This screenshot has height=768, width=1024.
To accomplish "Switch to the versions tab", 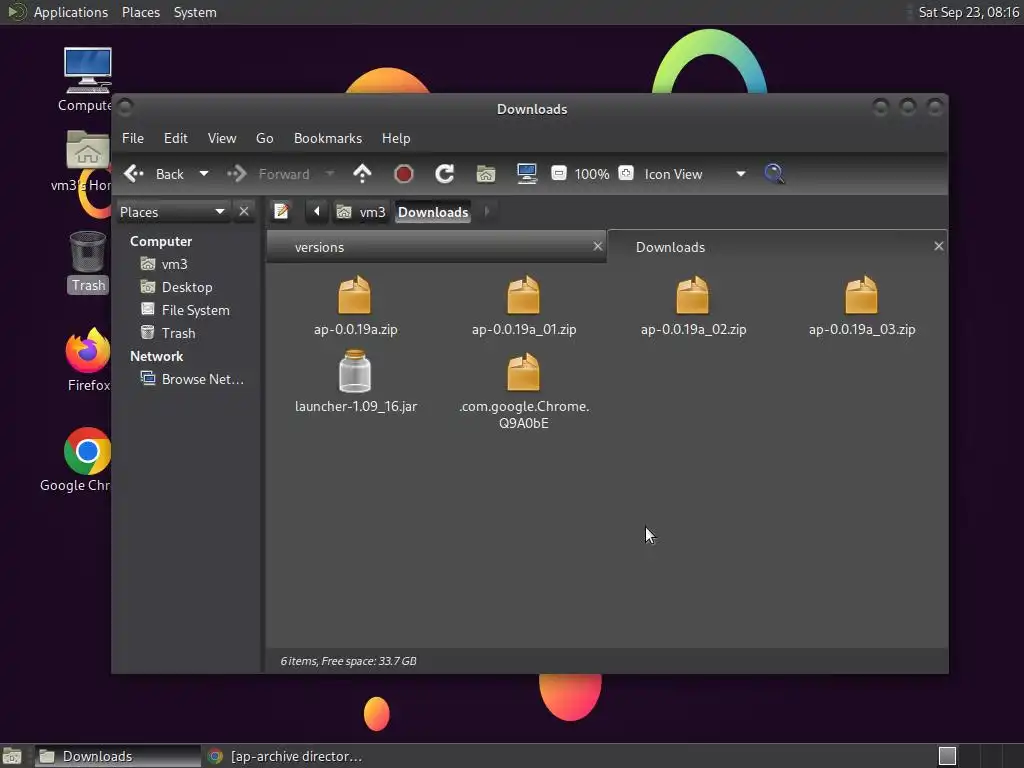I will (x=436, y=248).
